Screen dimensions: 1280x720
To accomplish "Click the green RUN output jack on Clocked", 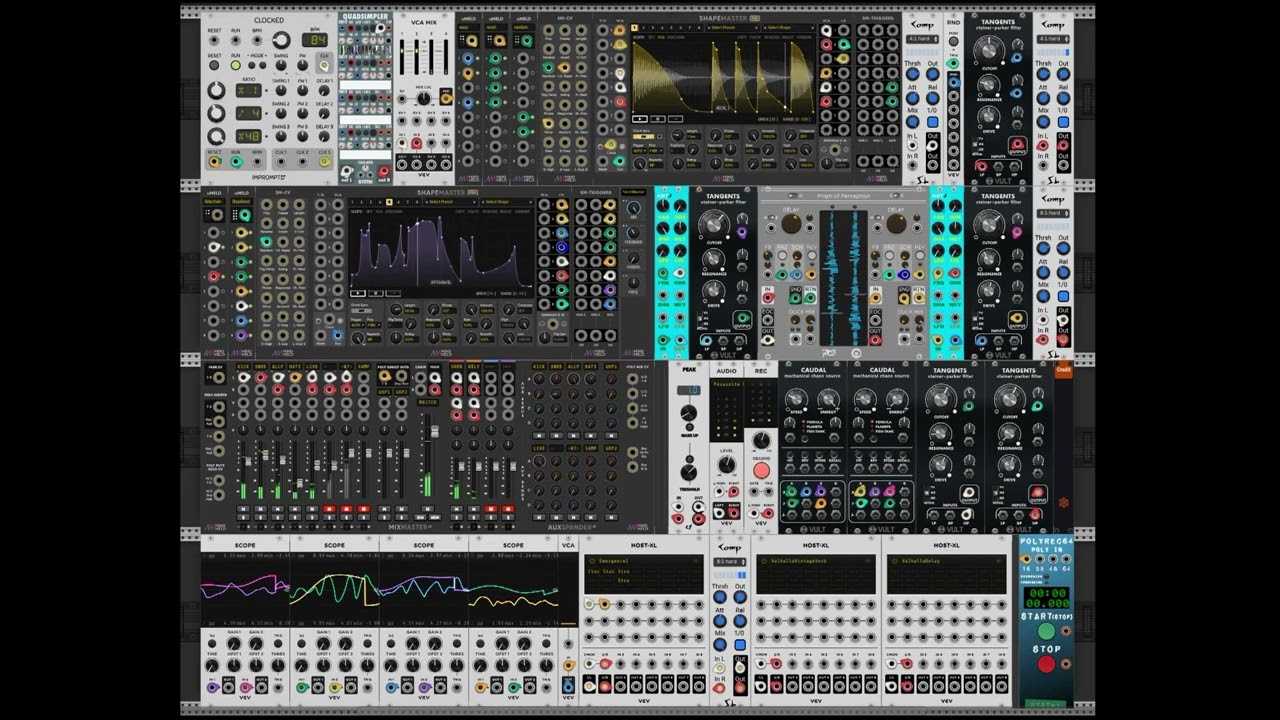I will pos(236,161).
